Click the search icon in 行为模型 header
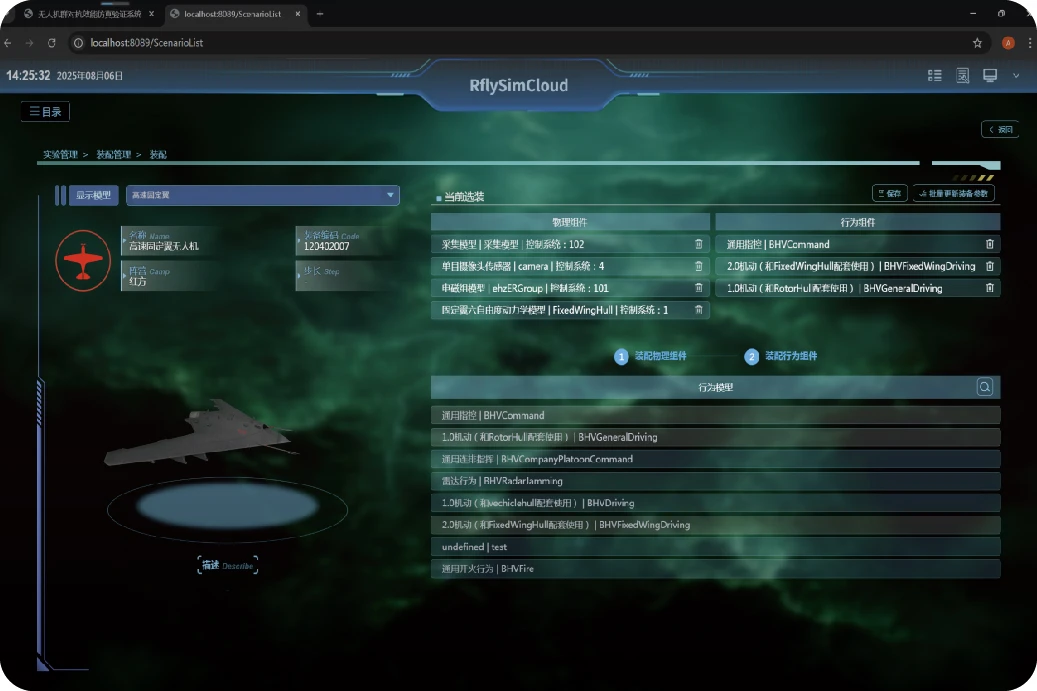The width and height of the screenshot is (1037, 691). pos(984,387)
